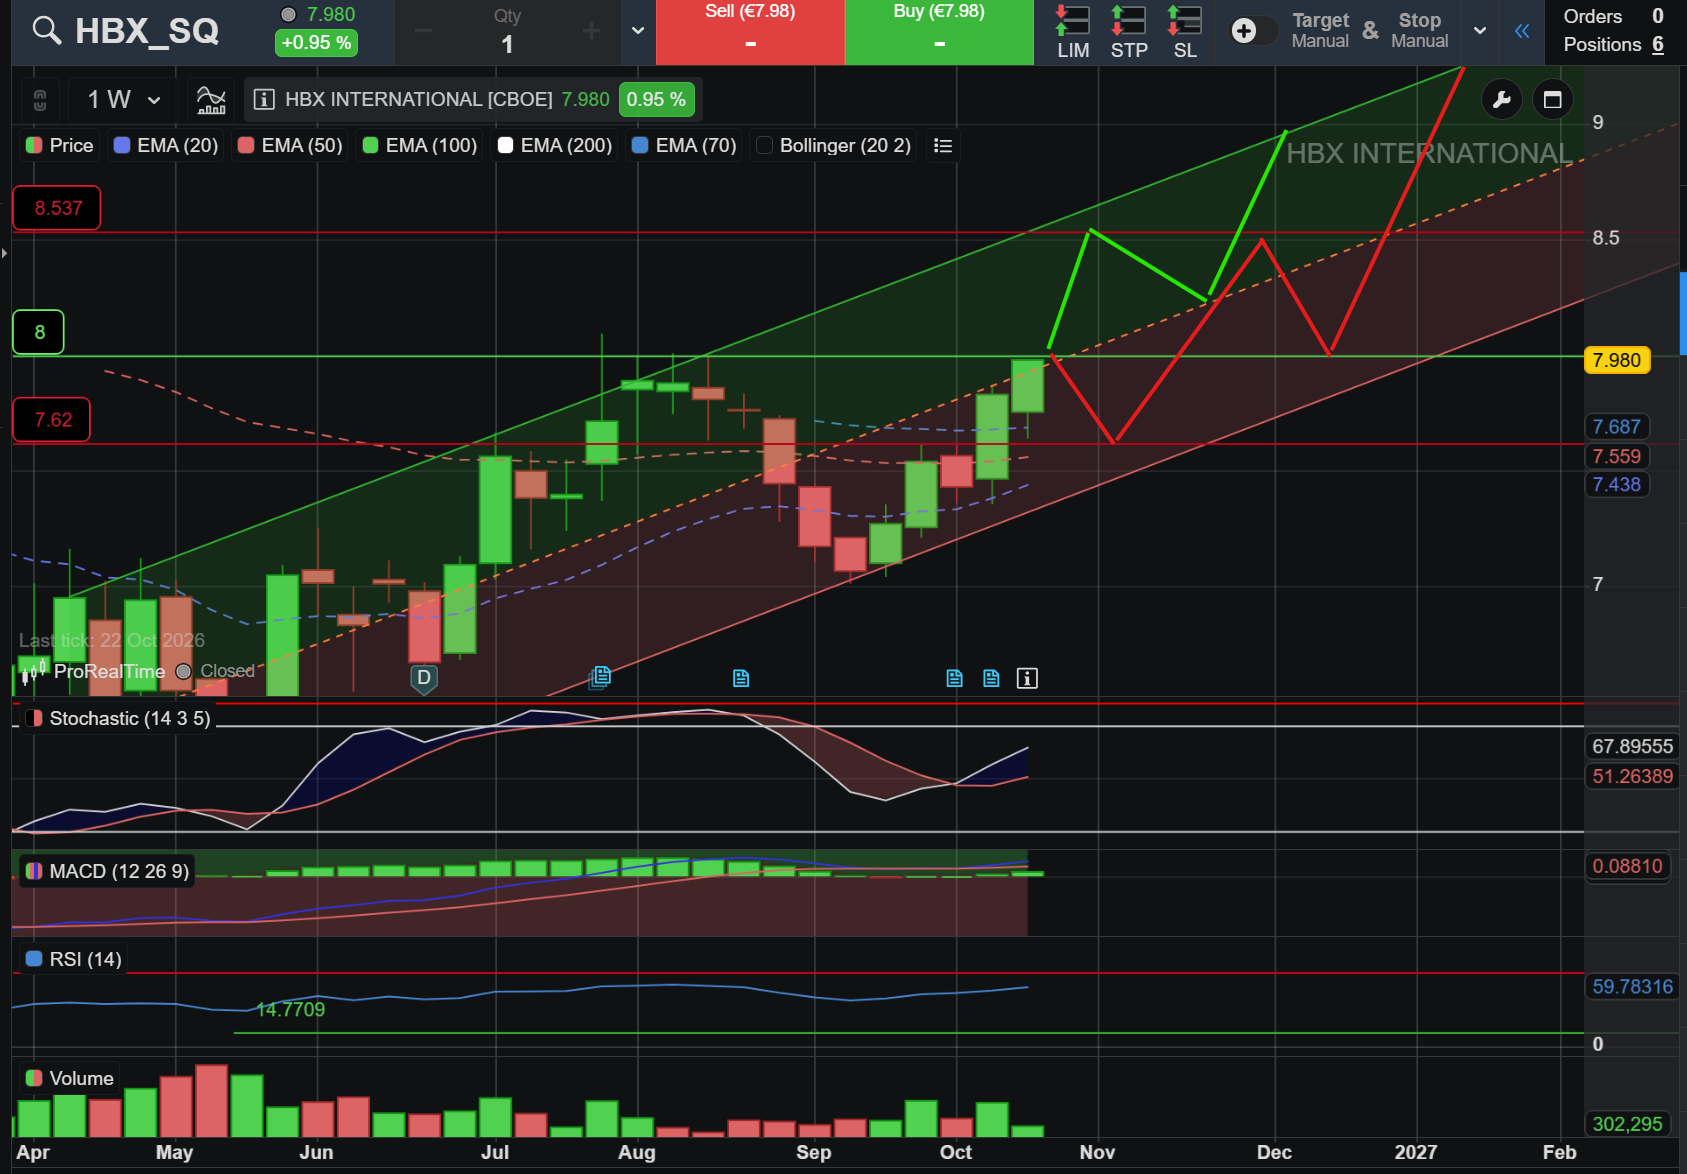Expand the quantity dropdown arrow

(638, 31)
